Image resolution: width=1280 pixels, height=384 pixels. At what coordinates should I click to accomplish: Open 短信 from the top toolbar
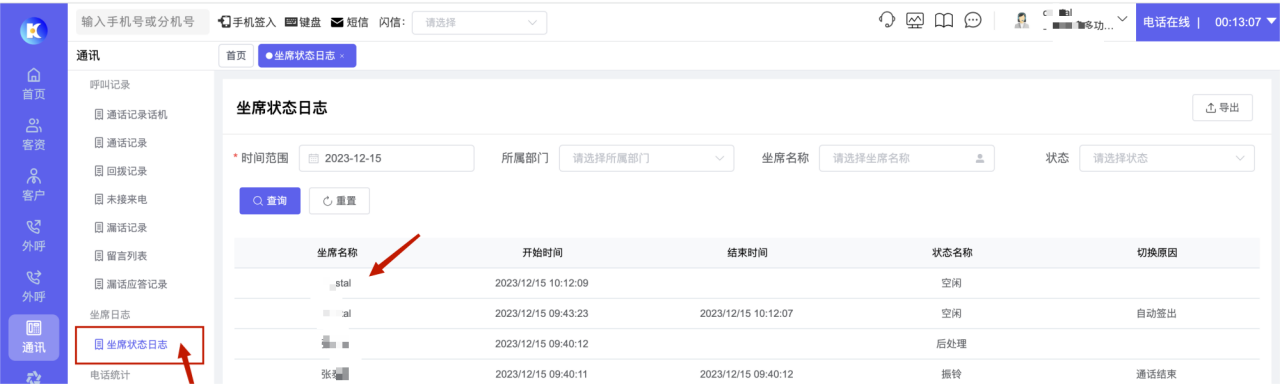point(350,22)
